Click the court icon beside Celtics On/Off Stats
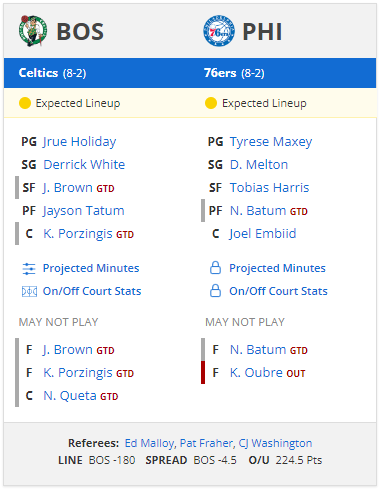The image size is (381, 490). click(x=29, y=292)
